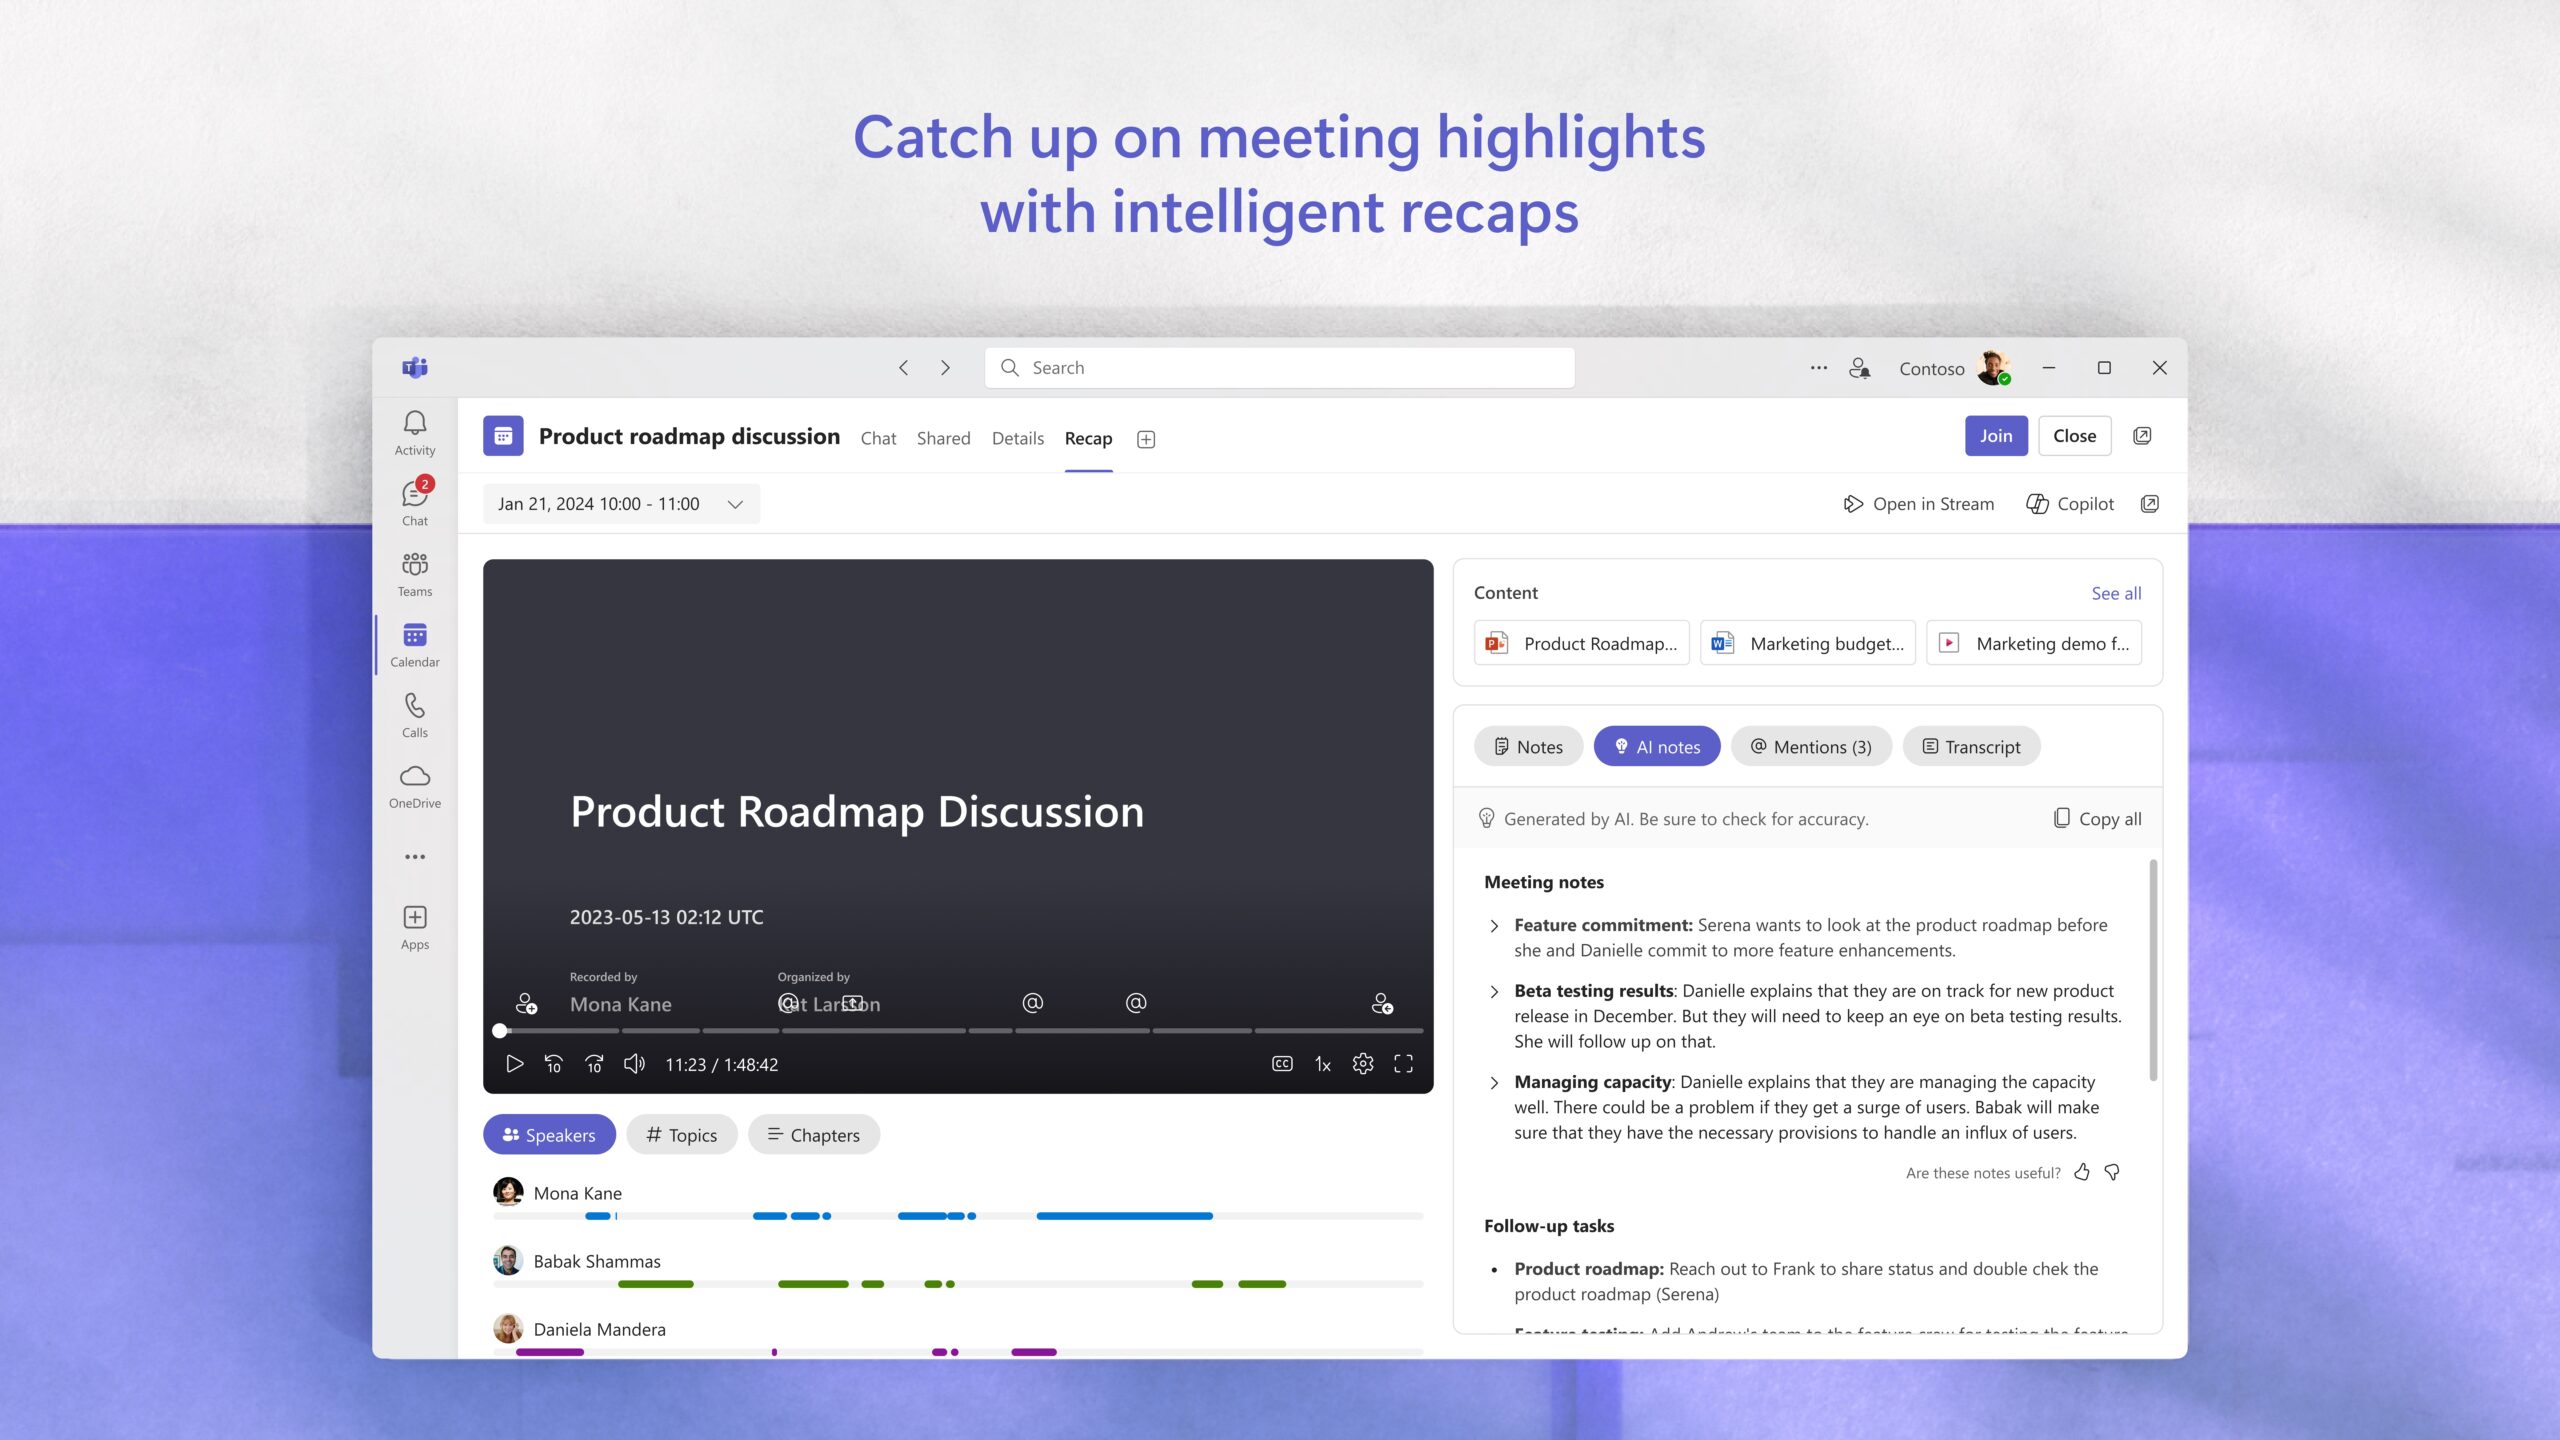Open Copilot for this meeting
The image size is (2560, 1440).
[2070, 504]
